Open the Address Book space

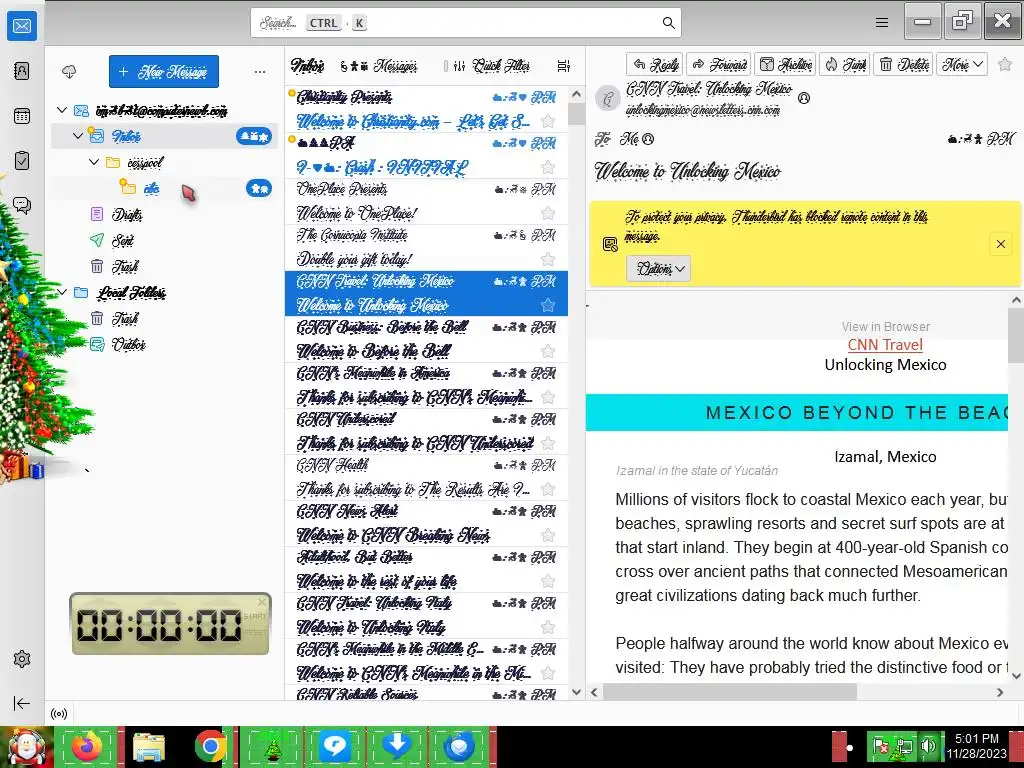[x=22, y=71]
